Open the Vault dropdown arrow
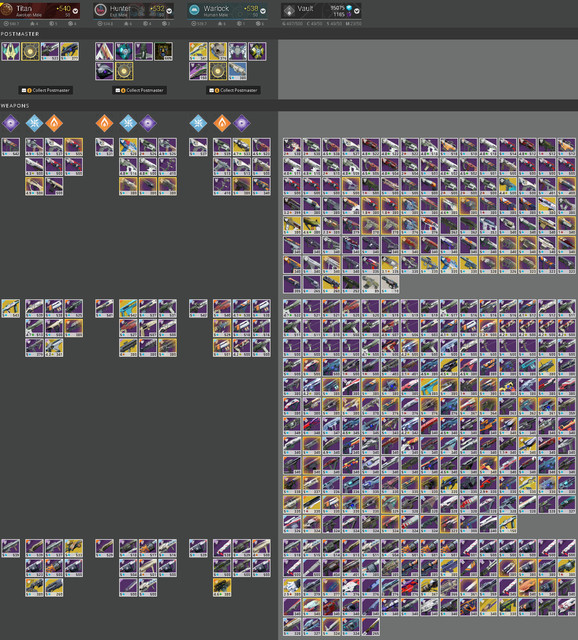This screenshot has width=578, height=640. (357, 11)
